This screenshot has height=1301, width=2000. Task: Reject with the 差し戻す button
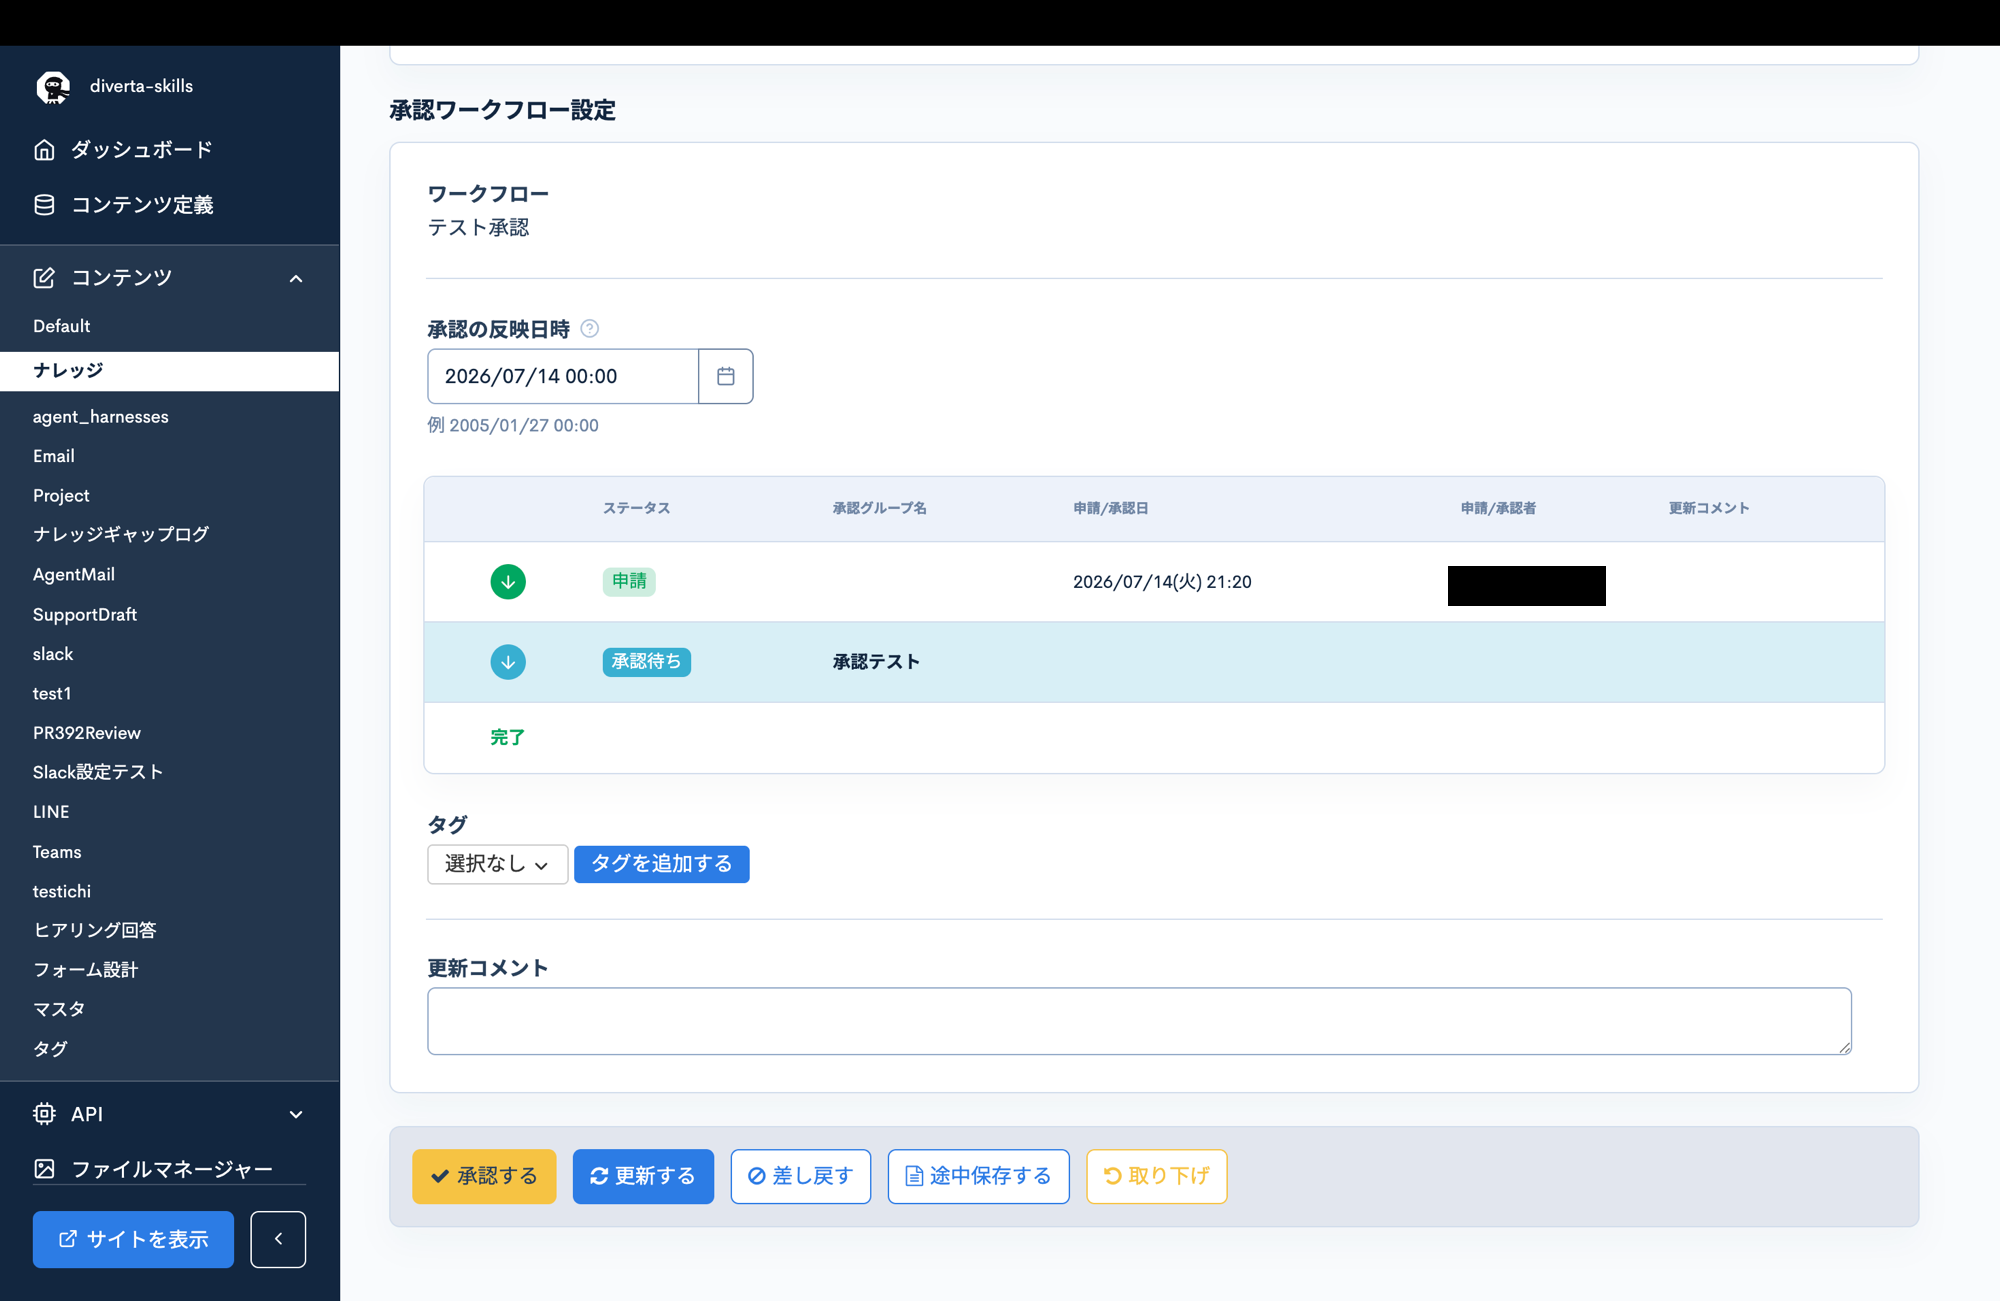[x=801, y=1176]
